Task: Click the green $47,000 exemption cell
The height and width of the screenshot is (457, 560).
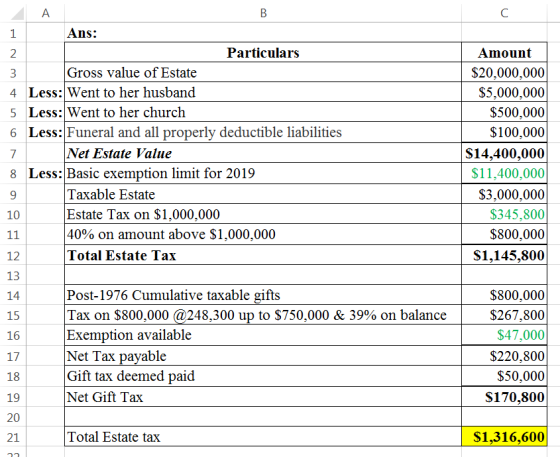Action: tap(504, 335)
